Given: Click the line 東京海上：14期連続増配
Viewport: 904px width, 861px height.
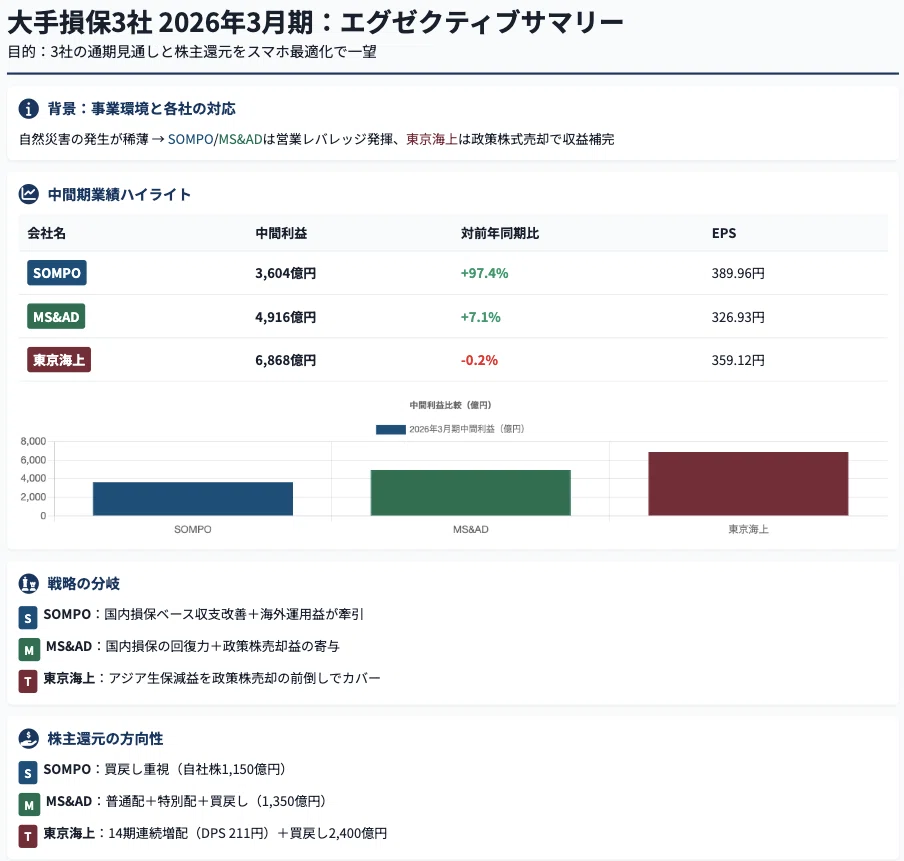Looking at the screenshot, I should click(x=215, y=833).
